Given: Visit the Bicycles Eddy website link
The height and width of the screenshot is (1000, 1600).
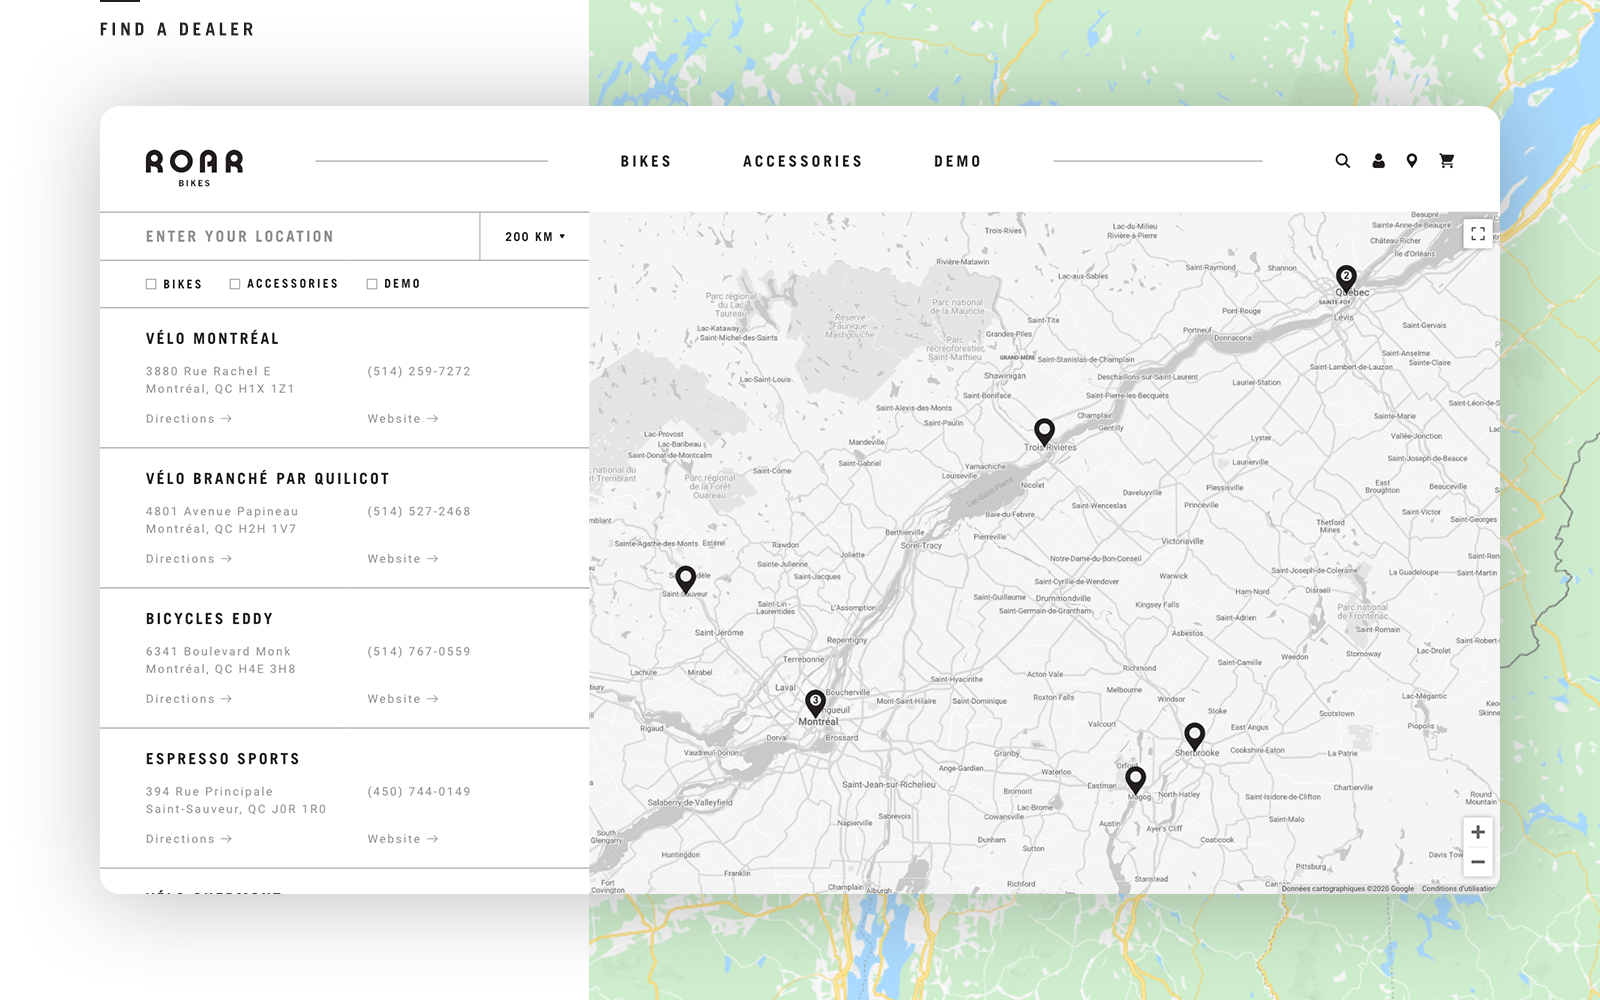Looking at the screenshot, I should tap(402, 699).
